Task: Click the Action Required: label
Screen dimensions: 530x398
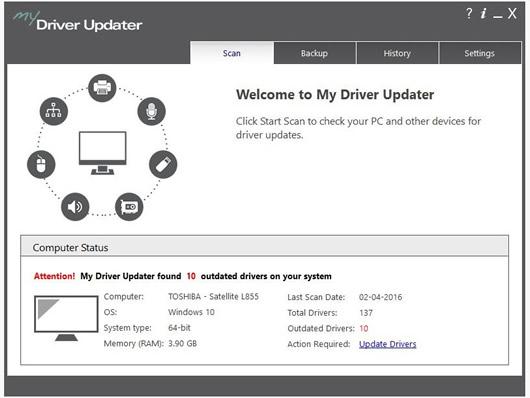Action: click(319, 344)
